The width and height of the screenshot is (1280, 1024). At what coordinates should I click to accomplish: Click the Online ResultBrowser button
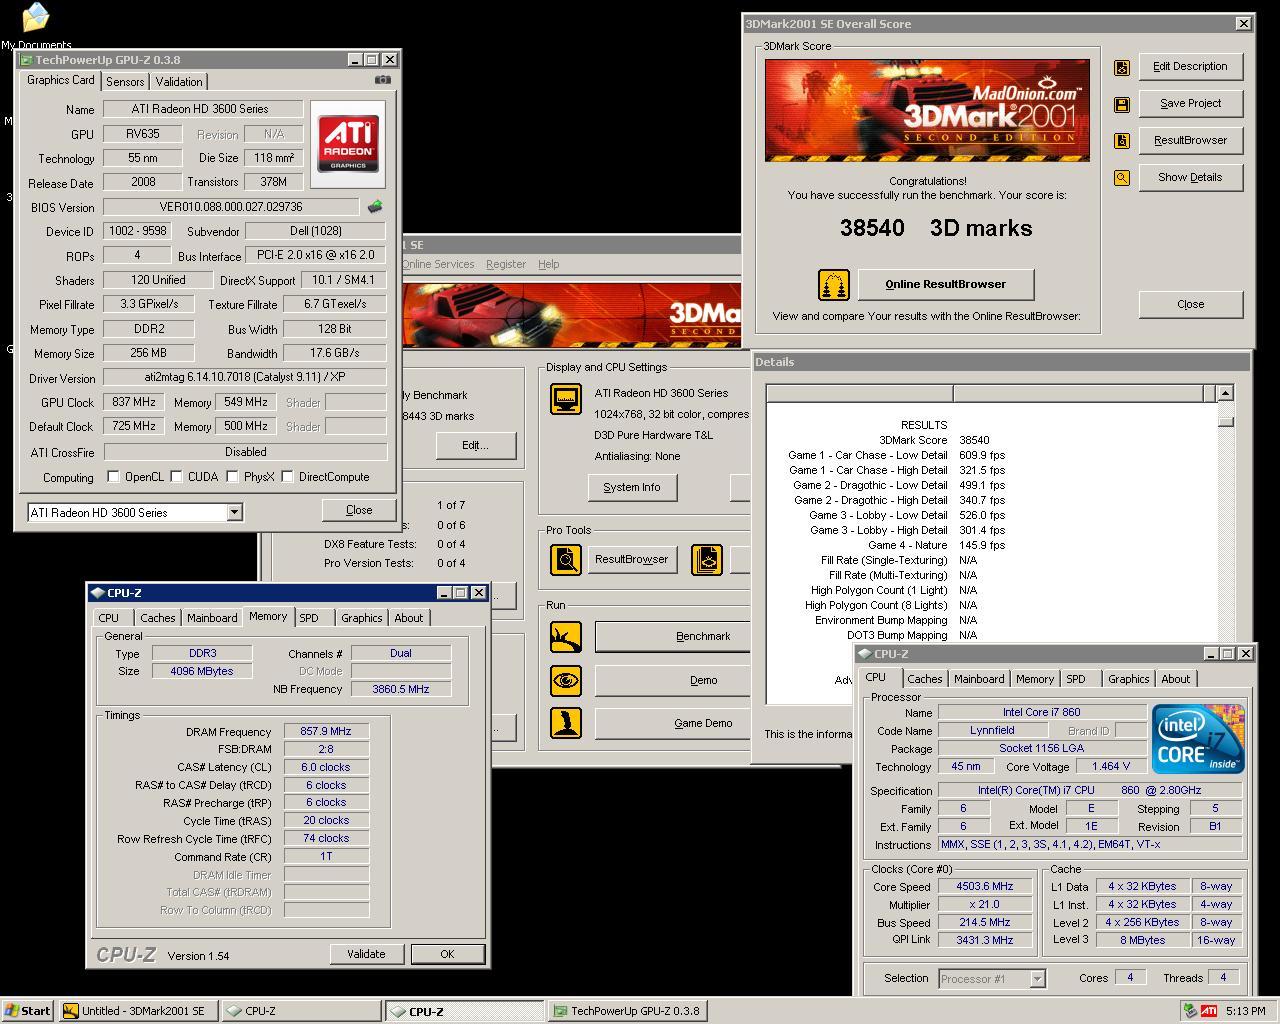click(x=946, y=284)
